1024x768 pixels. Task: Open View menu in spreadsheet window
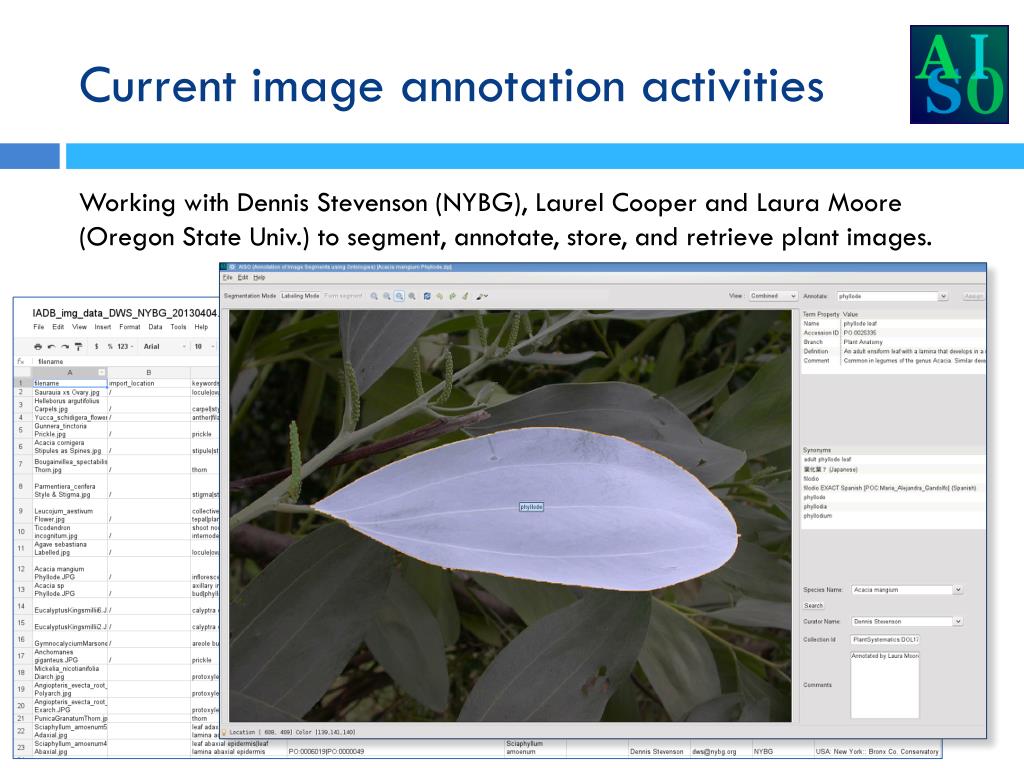[79, 327]
